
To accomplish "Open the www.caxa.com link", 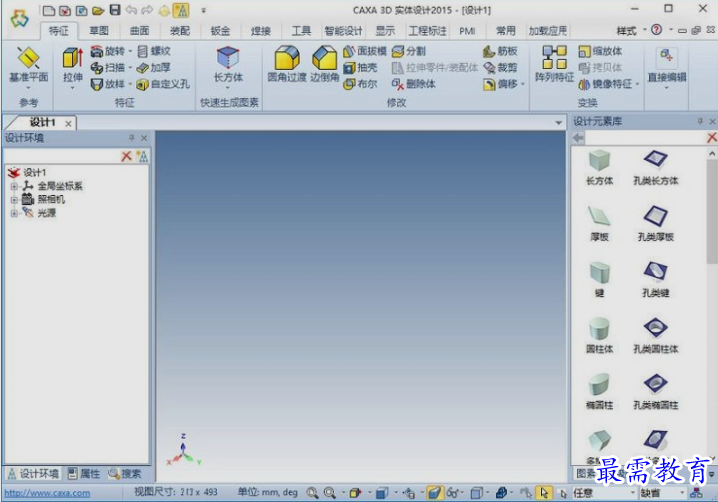I will pos(47,493).
